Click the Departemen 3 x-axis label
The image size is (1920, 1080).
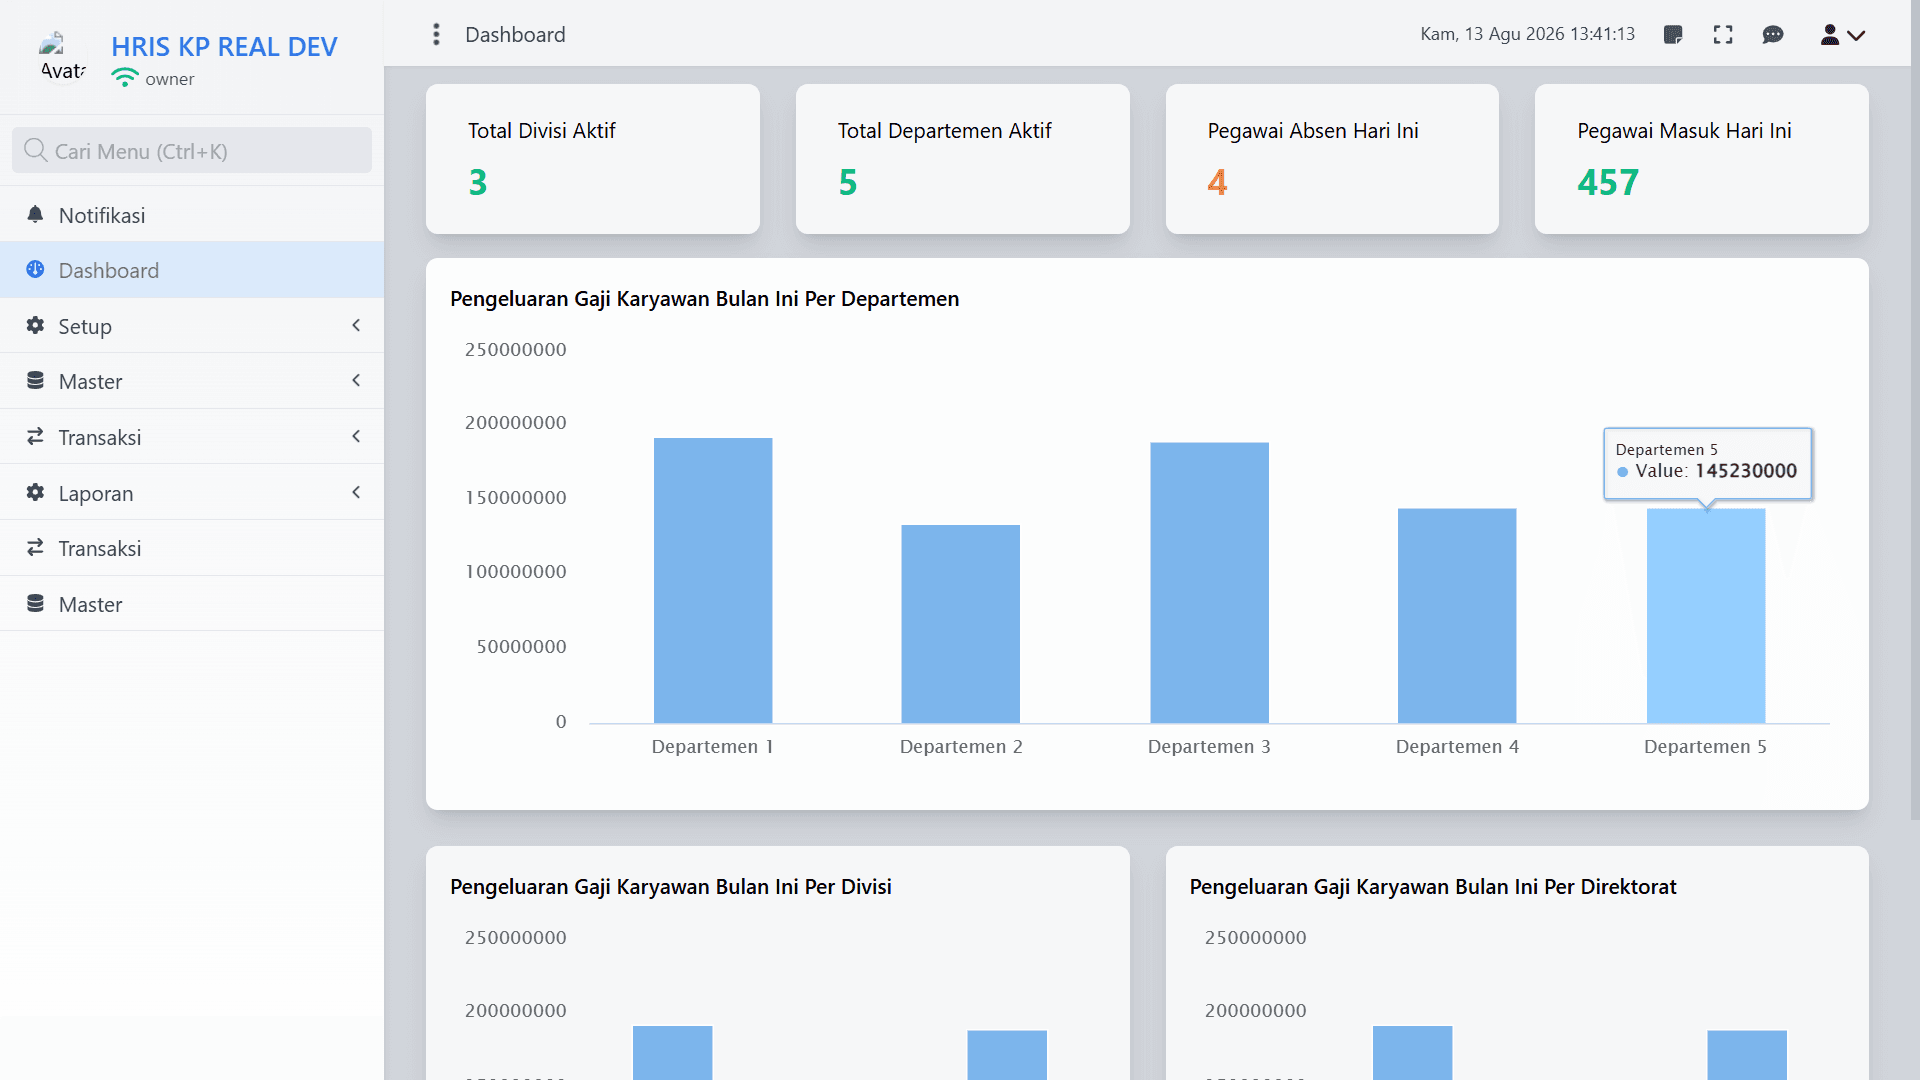pos(1209,747)
